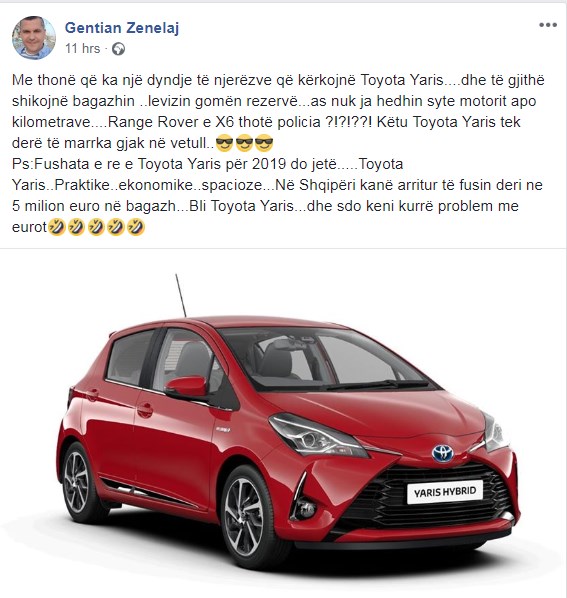Click the 'YARIS HYBRID' license plate
The image size is (567, 598).
pyautogui.click(x=445, y=492)
